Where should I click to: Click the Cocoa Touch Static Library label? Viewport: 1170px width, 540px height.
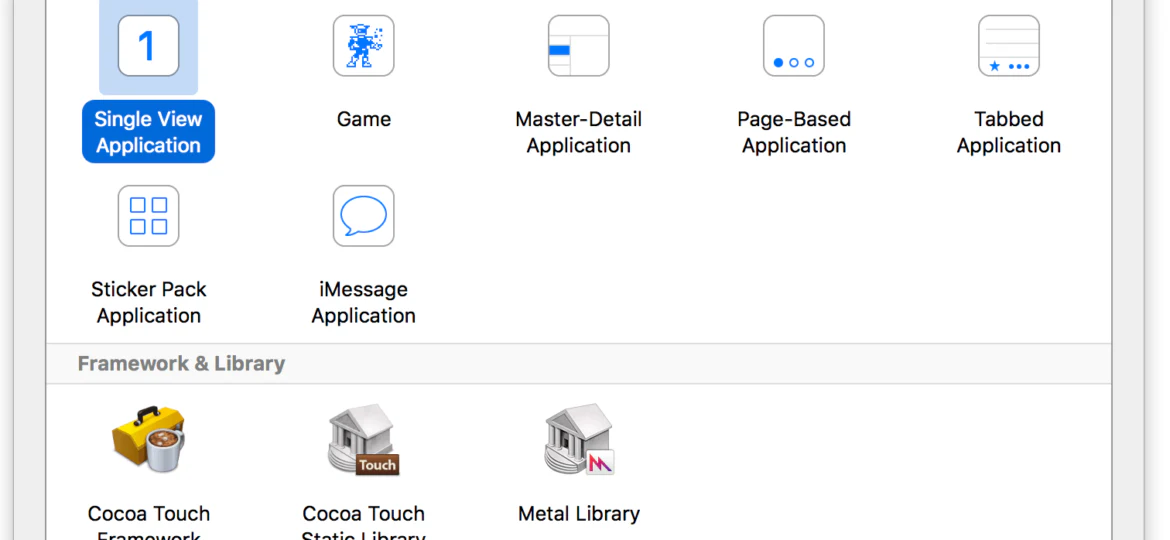pos(363,523)
